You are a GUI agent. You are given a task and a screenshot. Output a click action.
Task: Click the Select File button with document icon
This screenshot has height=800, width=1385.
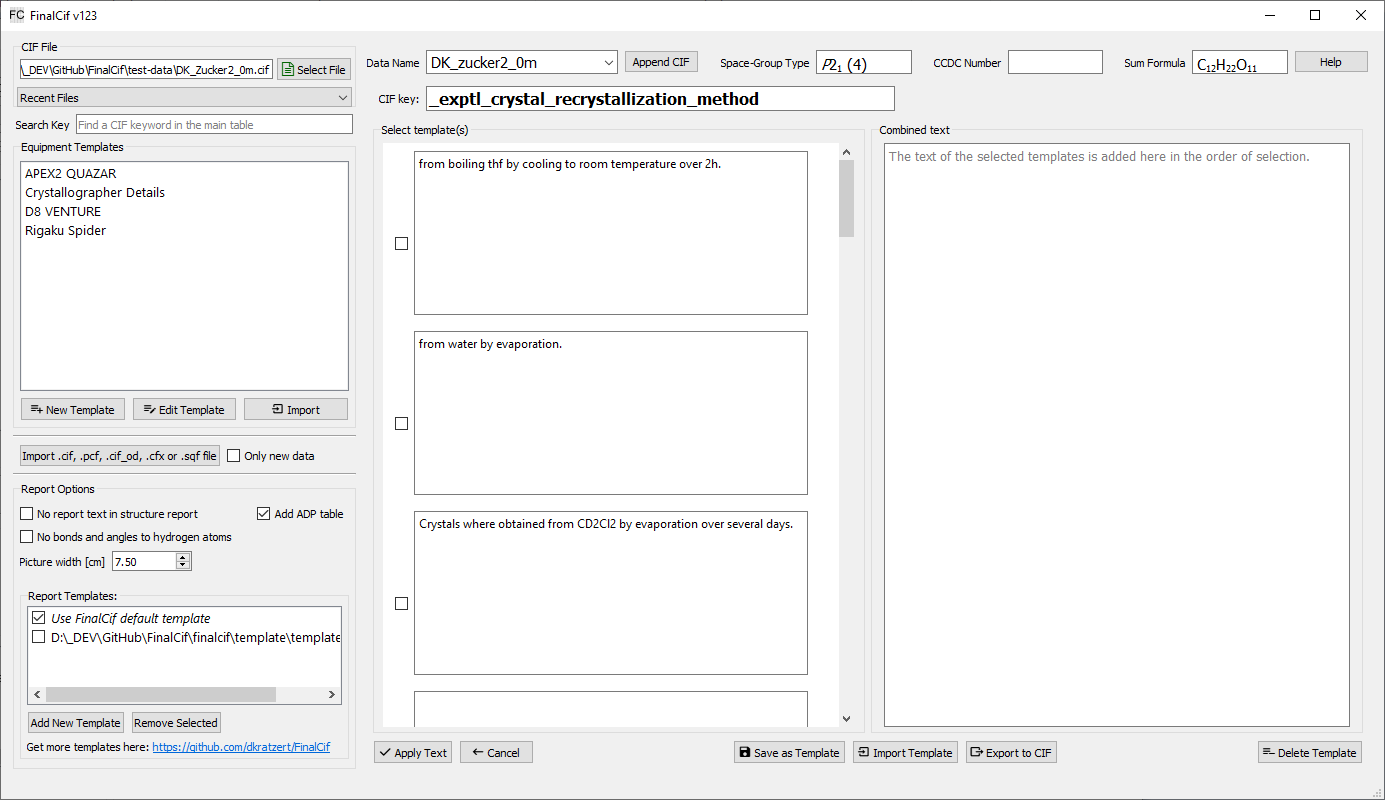[314, 70]
